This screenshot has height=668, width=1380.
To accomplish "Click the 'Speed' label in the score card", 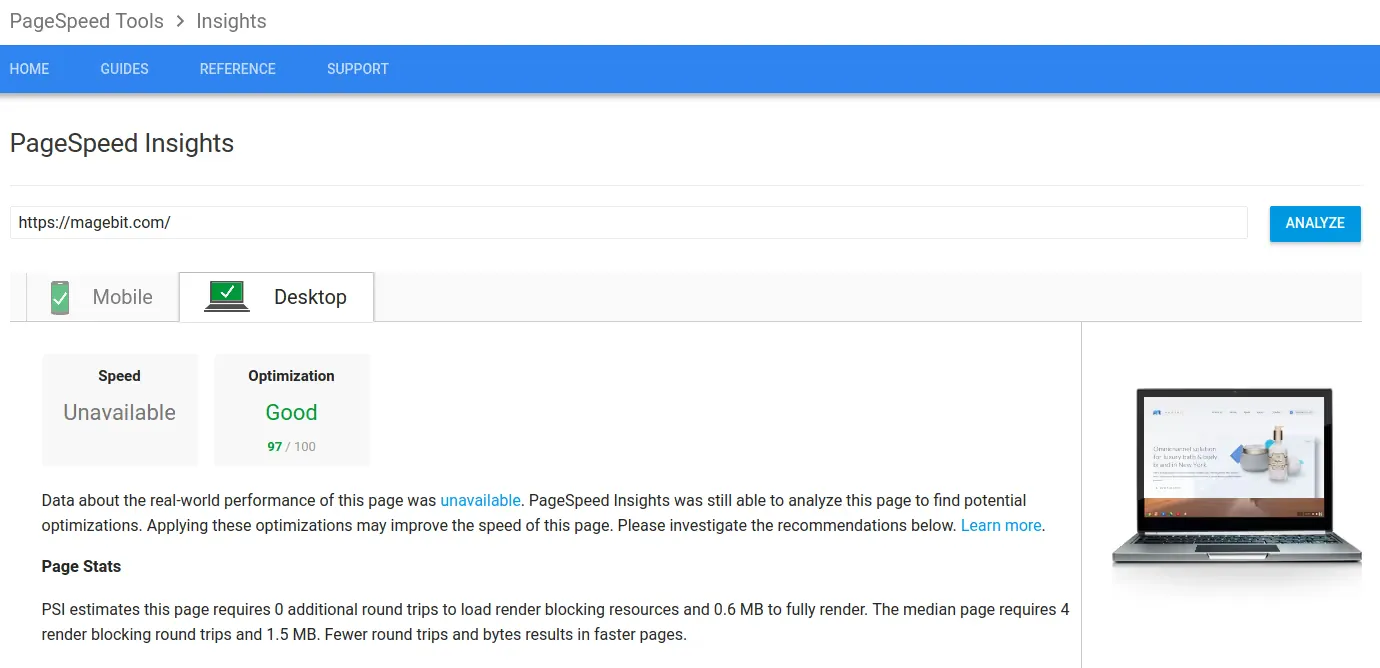I will pos(119,376).
